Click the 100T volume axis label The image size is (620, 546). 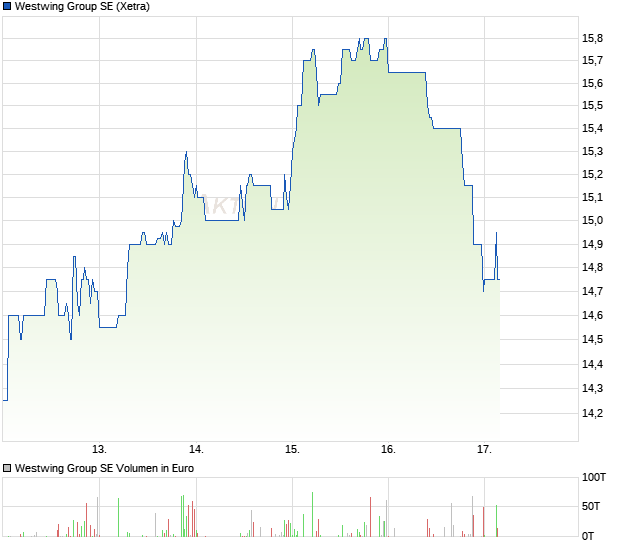[594, 477]
